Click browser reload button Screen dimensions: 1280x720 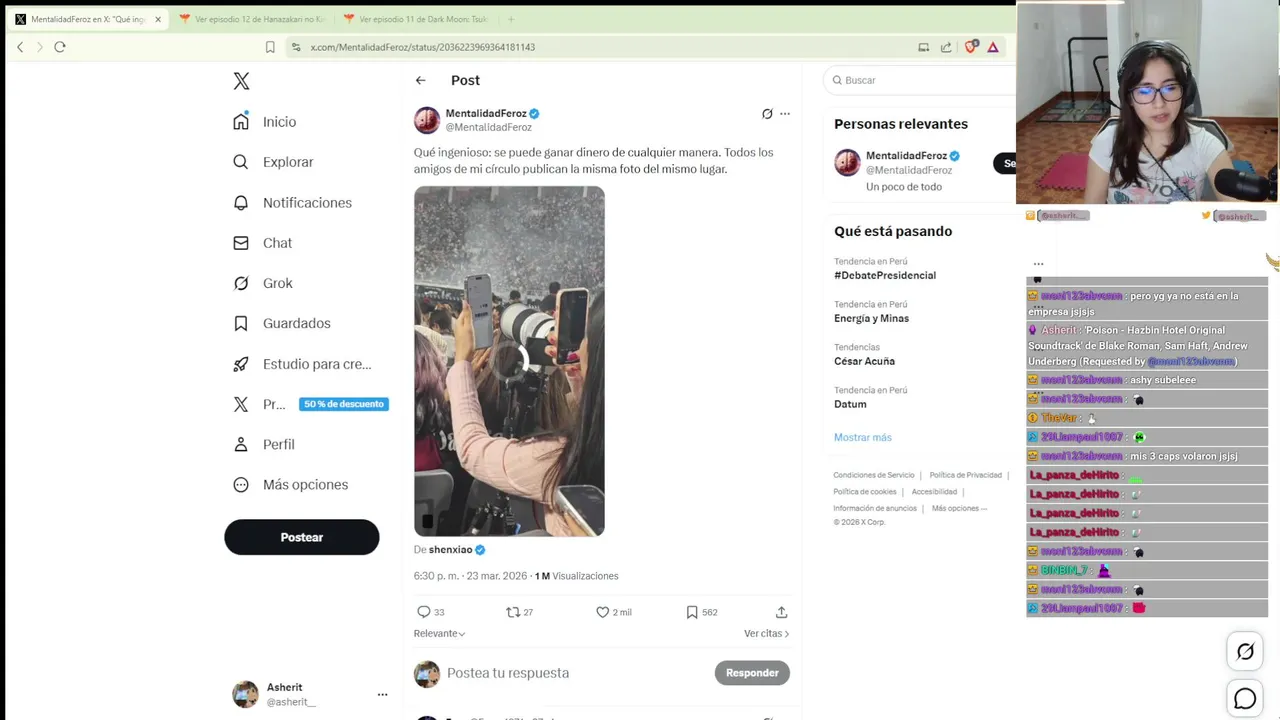pos(60,47)
